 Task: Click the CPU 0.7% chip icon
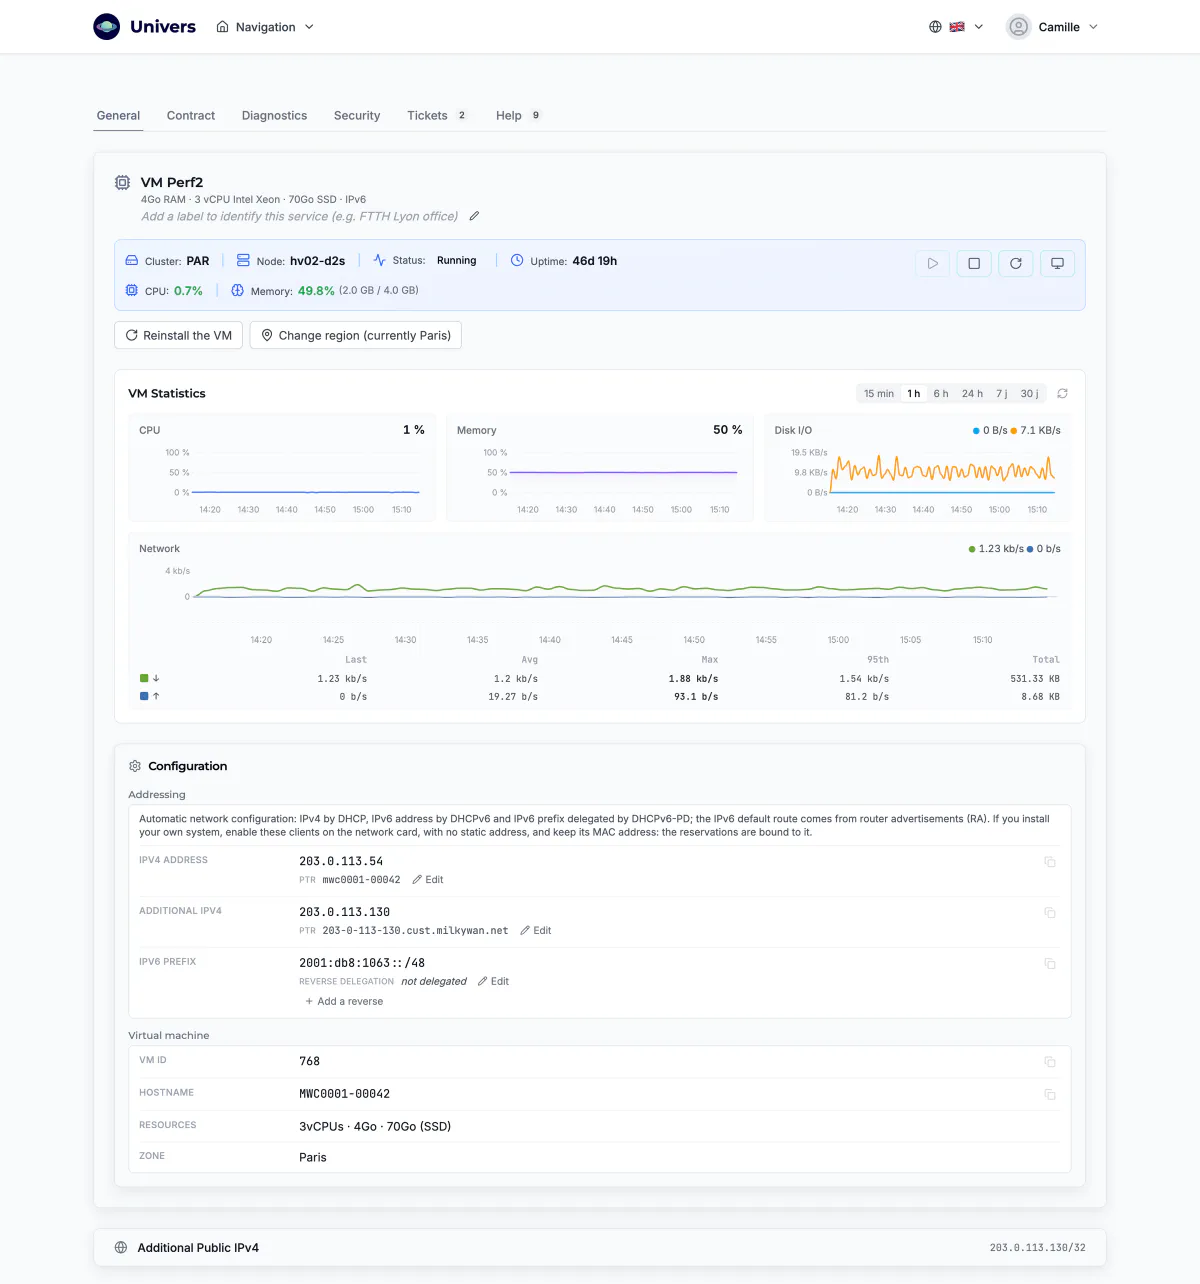click(x=132, y=291)
